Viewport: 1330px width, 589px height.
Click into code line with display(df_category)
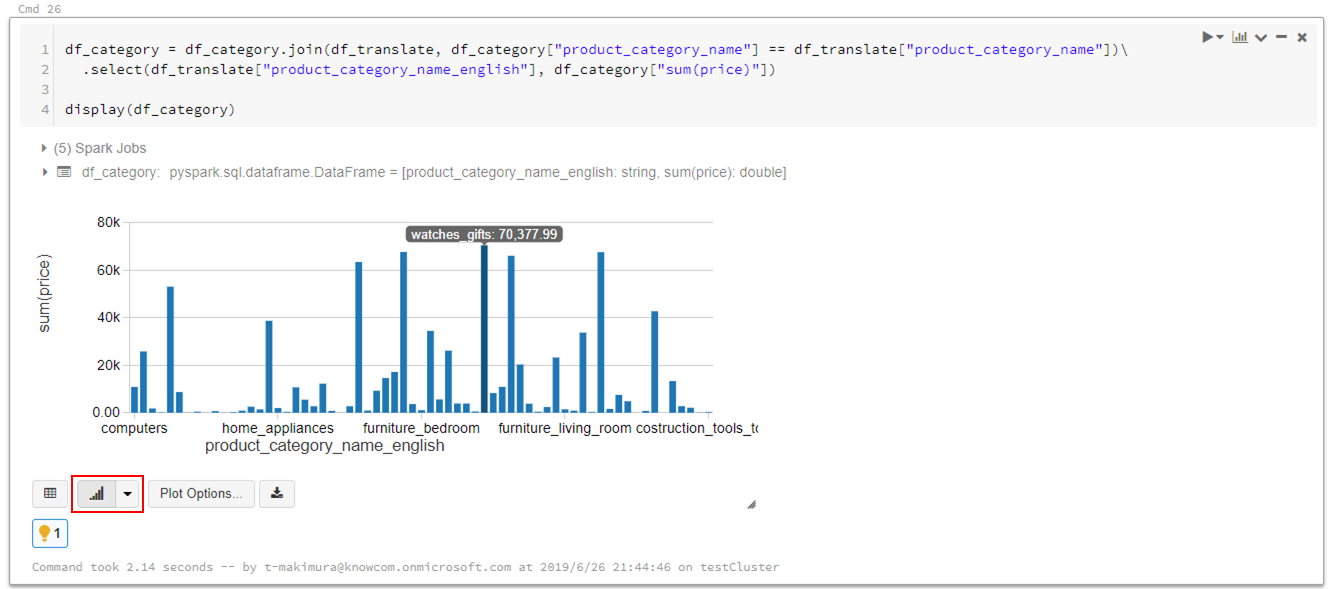click(x=150, y=109)
